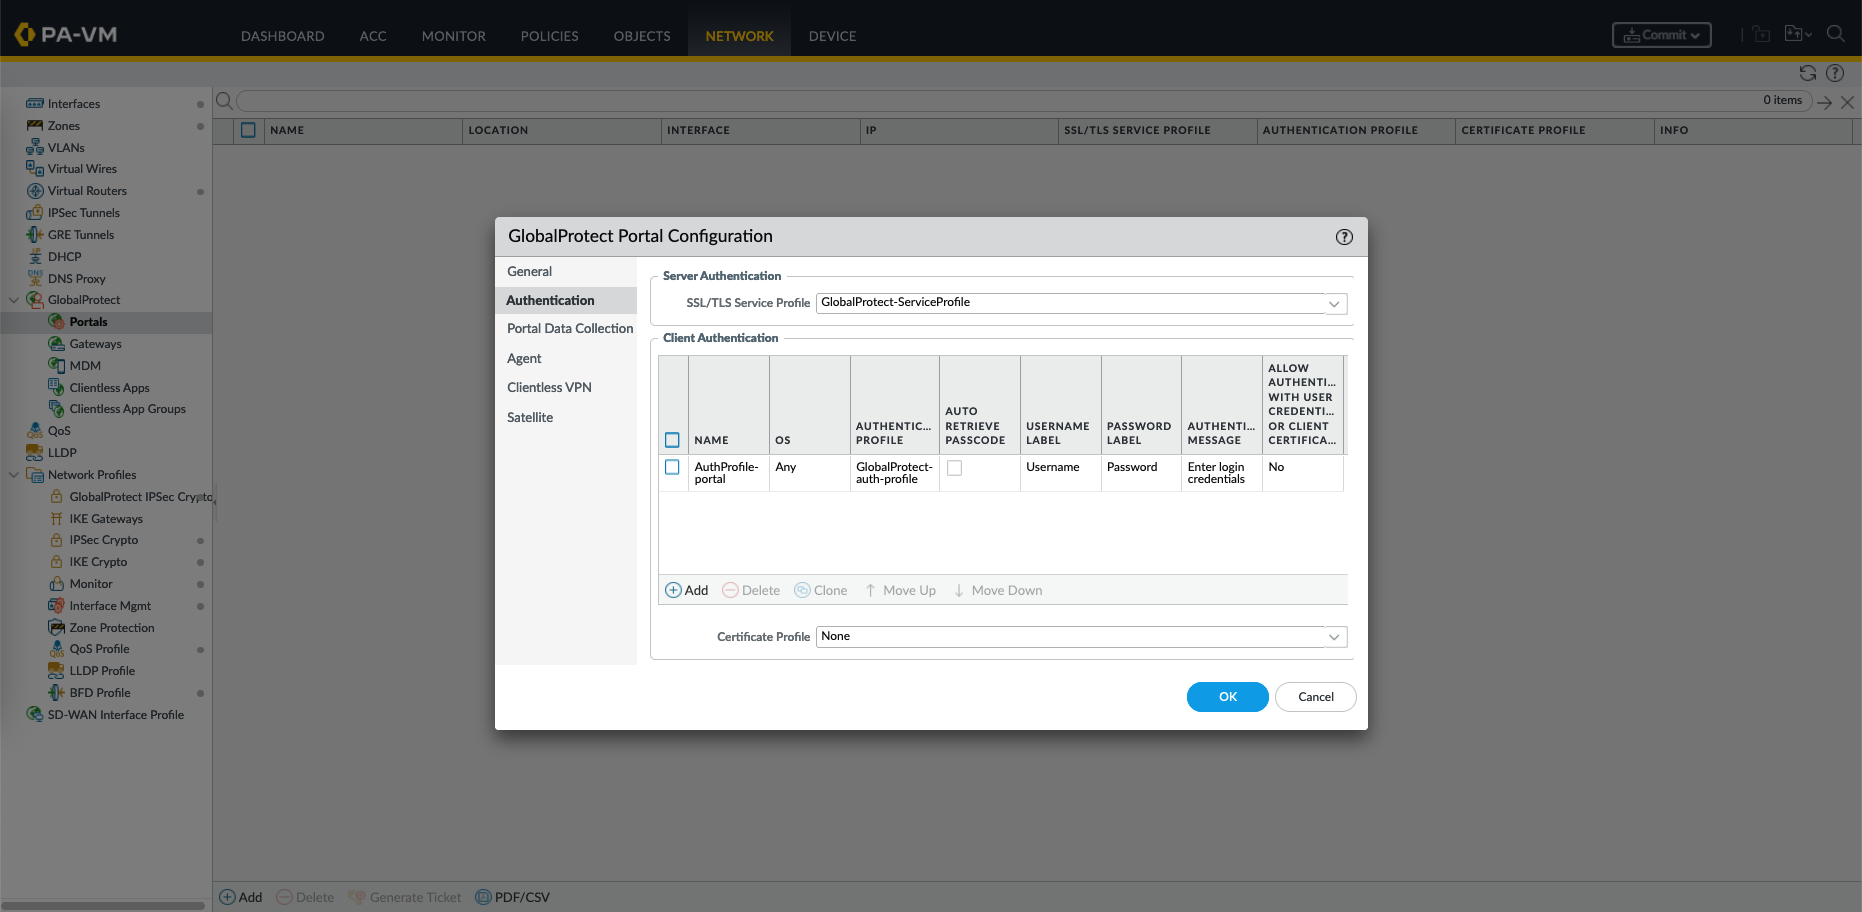The height and width of the screenshot is (912, 1862).
Task: Check the AuthProfile-portal row checkbox
Action: (x=672, y=467)
